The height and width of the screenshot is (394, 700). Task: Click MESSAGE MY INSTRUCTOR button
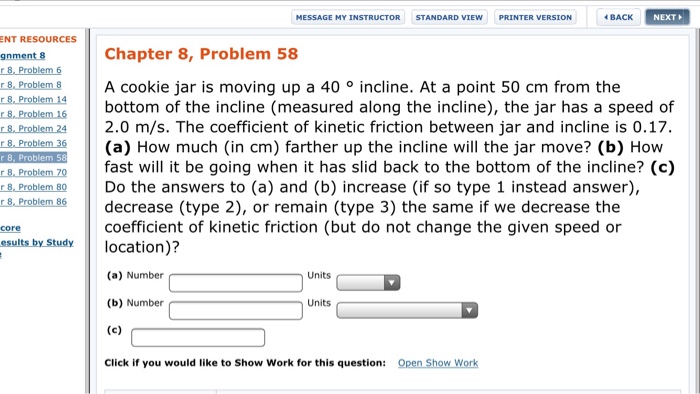348,17
